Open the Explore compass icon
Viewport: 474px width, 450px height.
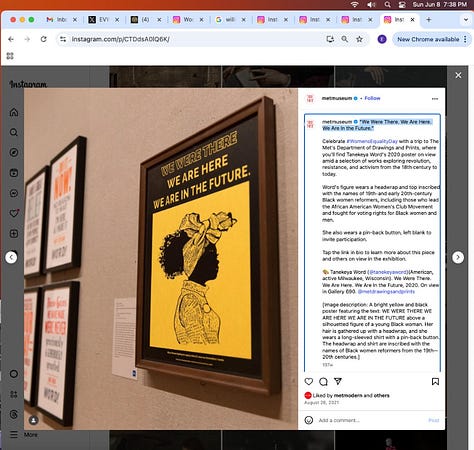14,153
